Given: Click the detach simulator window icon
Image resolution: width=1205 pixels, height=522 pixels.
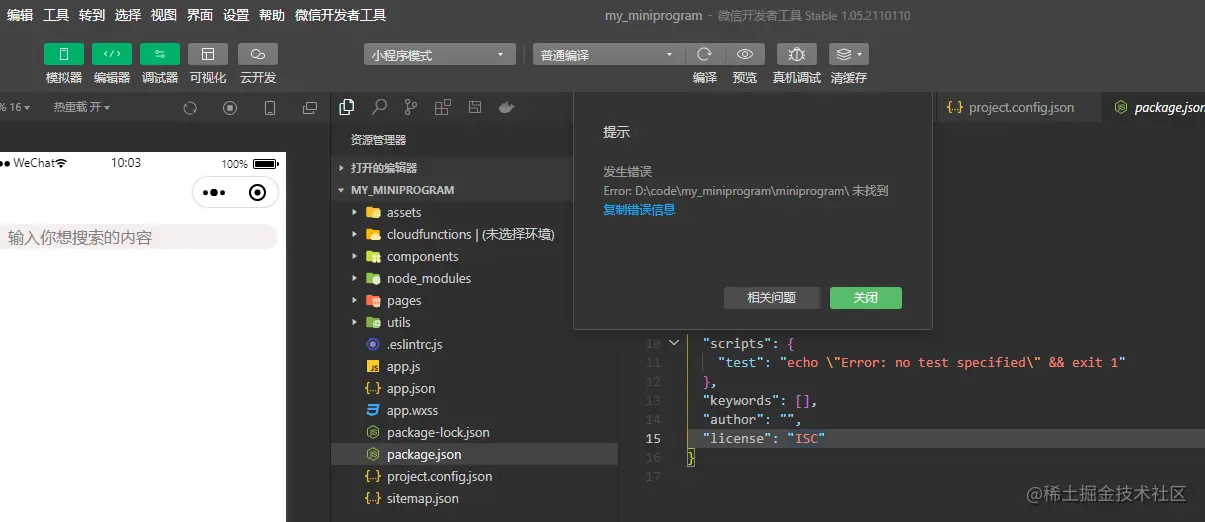Looking at the screenshot, I should [310, 108].
